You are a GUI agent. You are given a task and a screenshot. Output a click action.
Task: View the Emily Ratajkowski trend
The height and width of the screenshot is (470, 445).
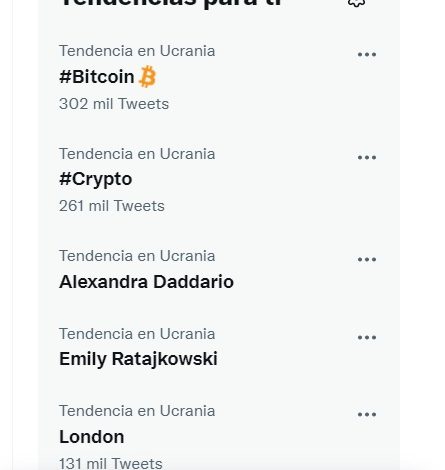[x=138, y=359]
